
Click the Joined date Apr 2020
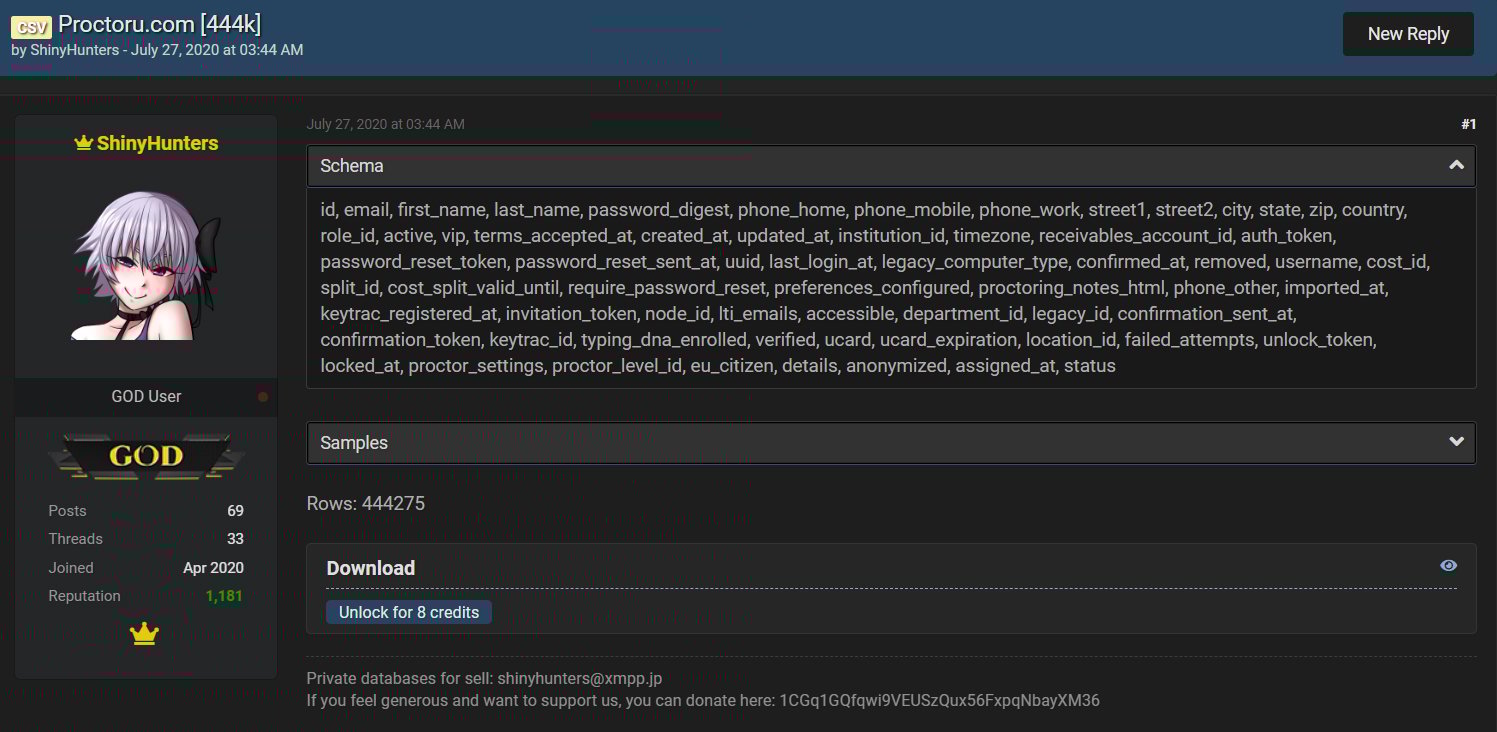(x=213, y=568)
